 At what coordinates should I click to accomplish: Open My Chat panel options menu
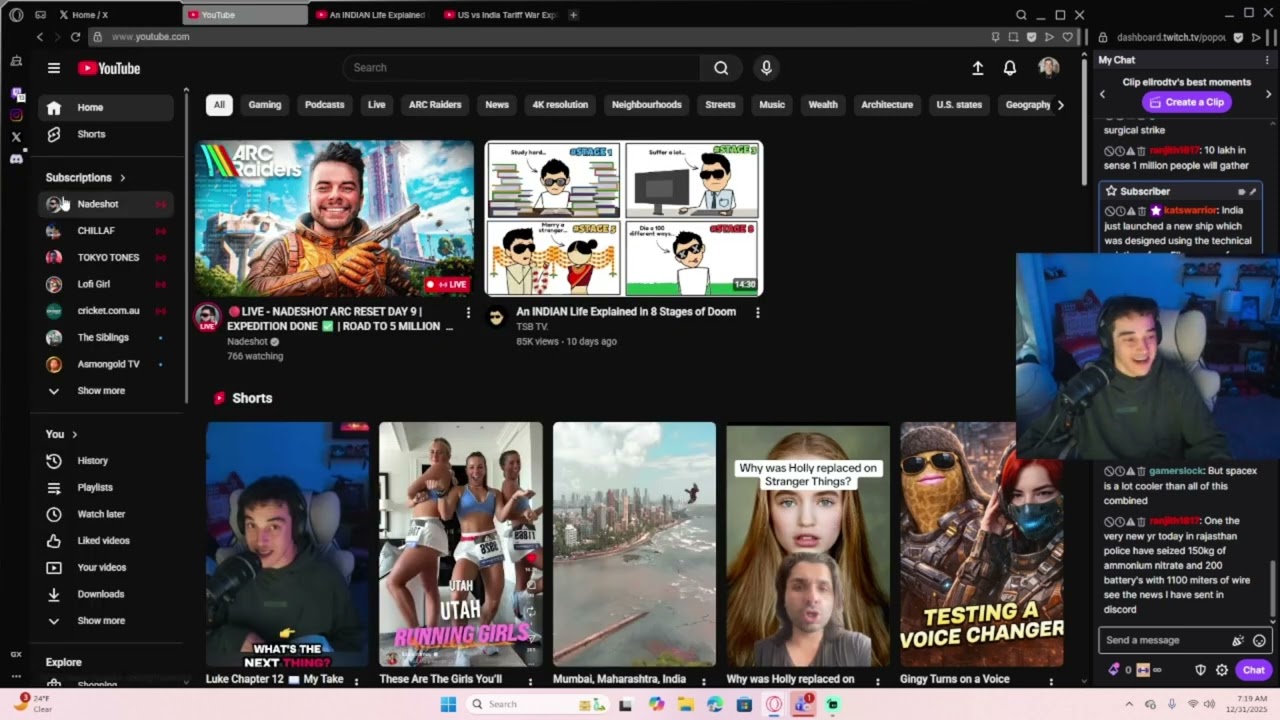(1267, 60)
